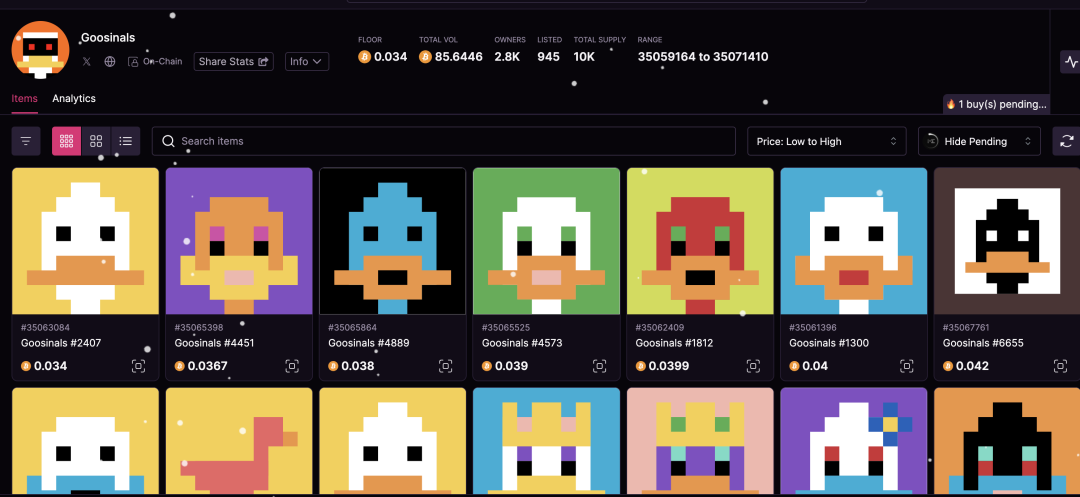Click the quick-view icon on Goosinals #4451
This screenshot has height=497, width=1080.
(x=292, y=366)
